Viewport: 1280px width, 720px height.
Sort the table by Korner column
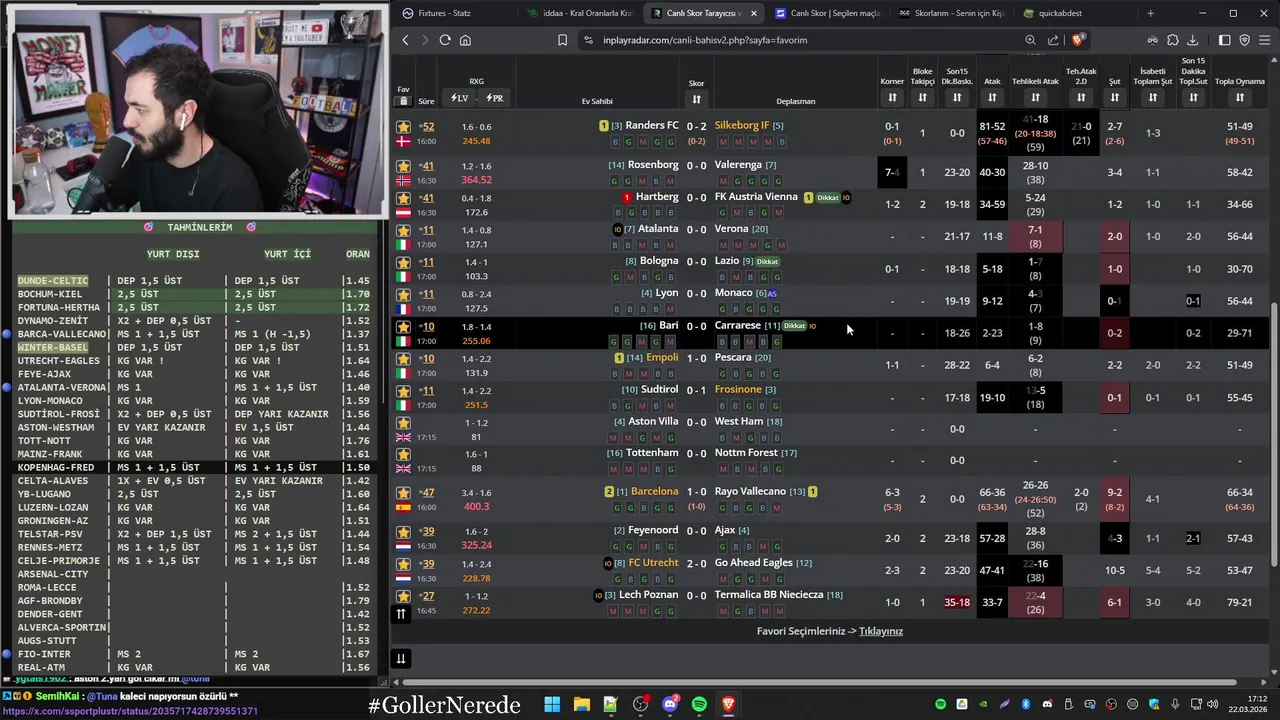(892, 97)
